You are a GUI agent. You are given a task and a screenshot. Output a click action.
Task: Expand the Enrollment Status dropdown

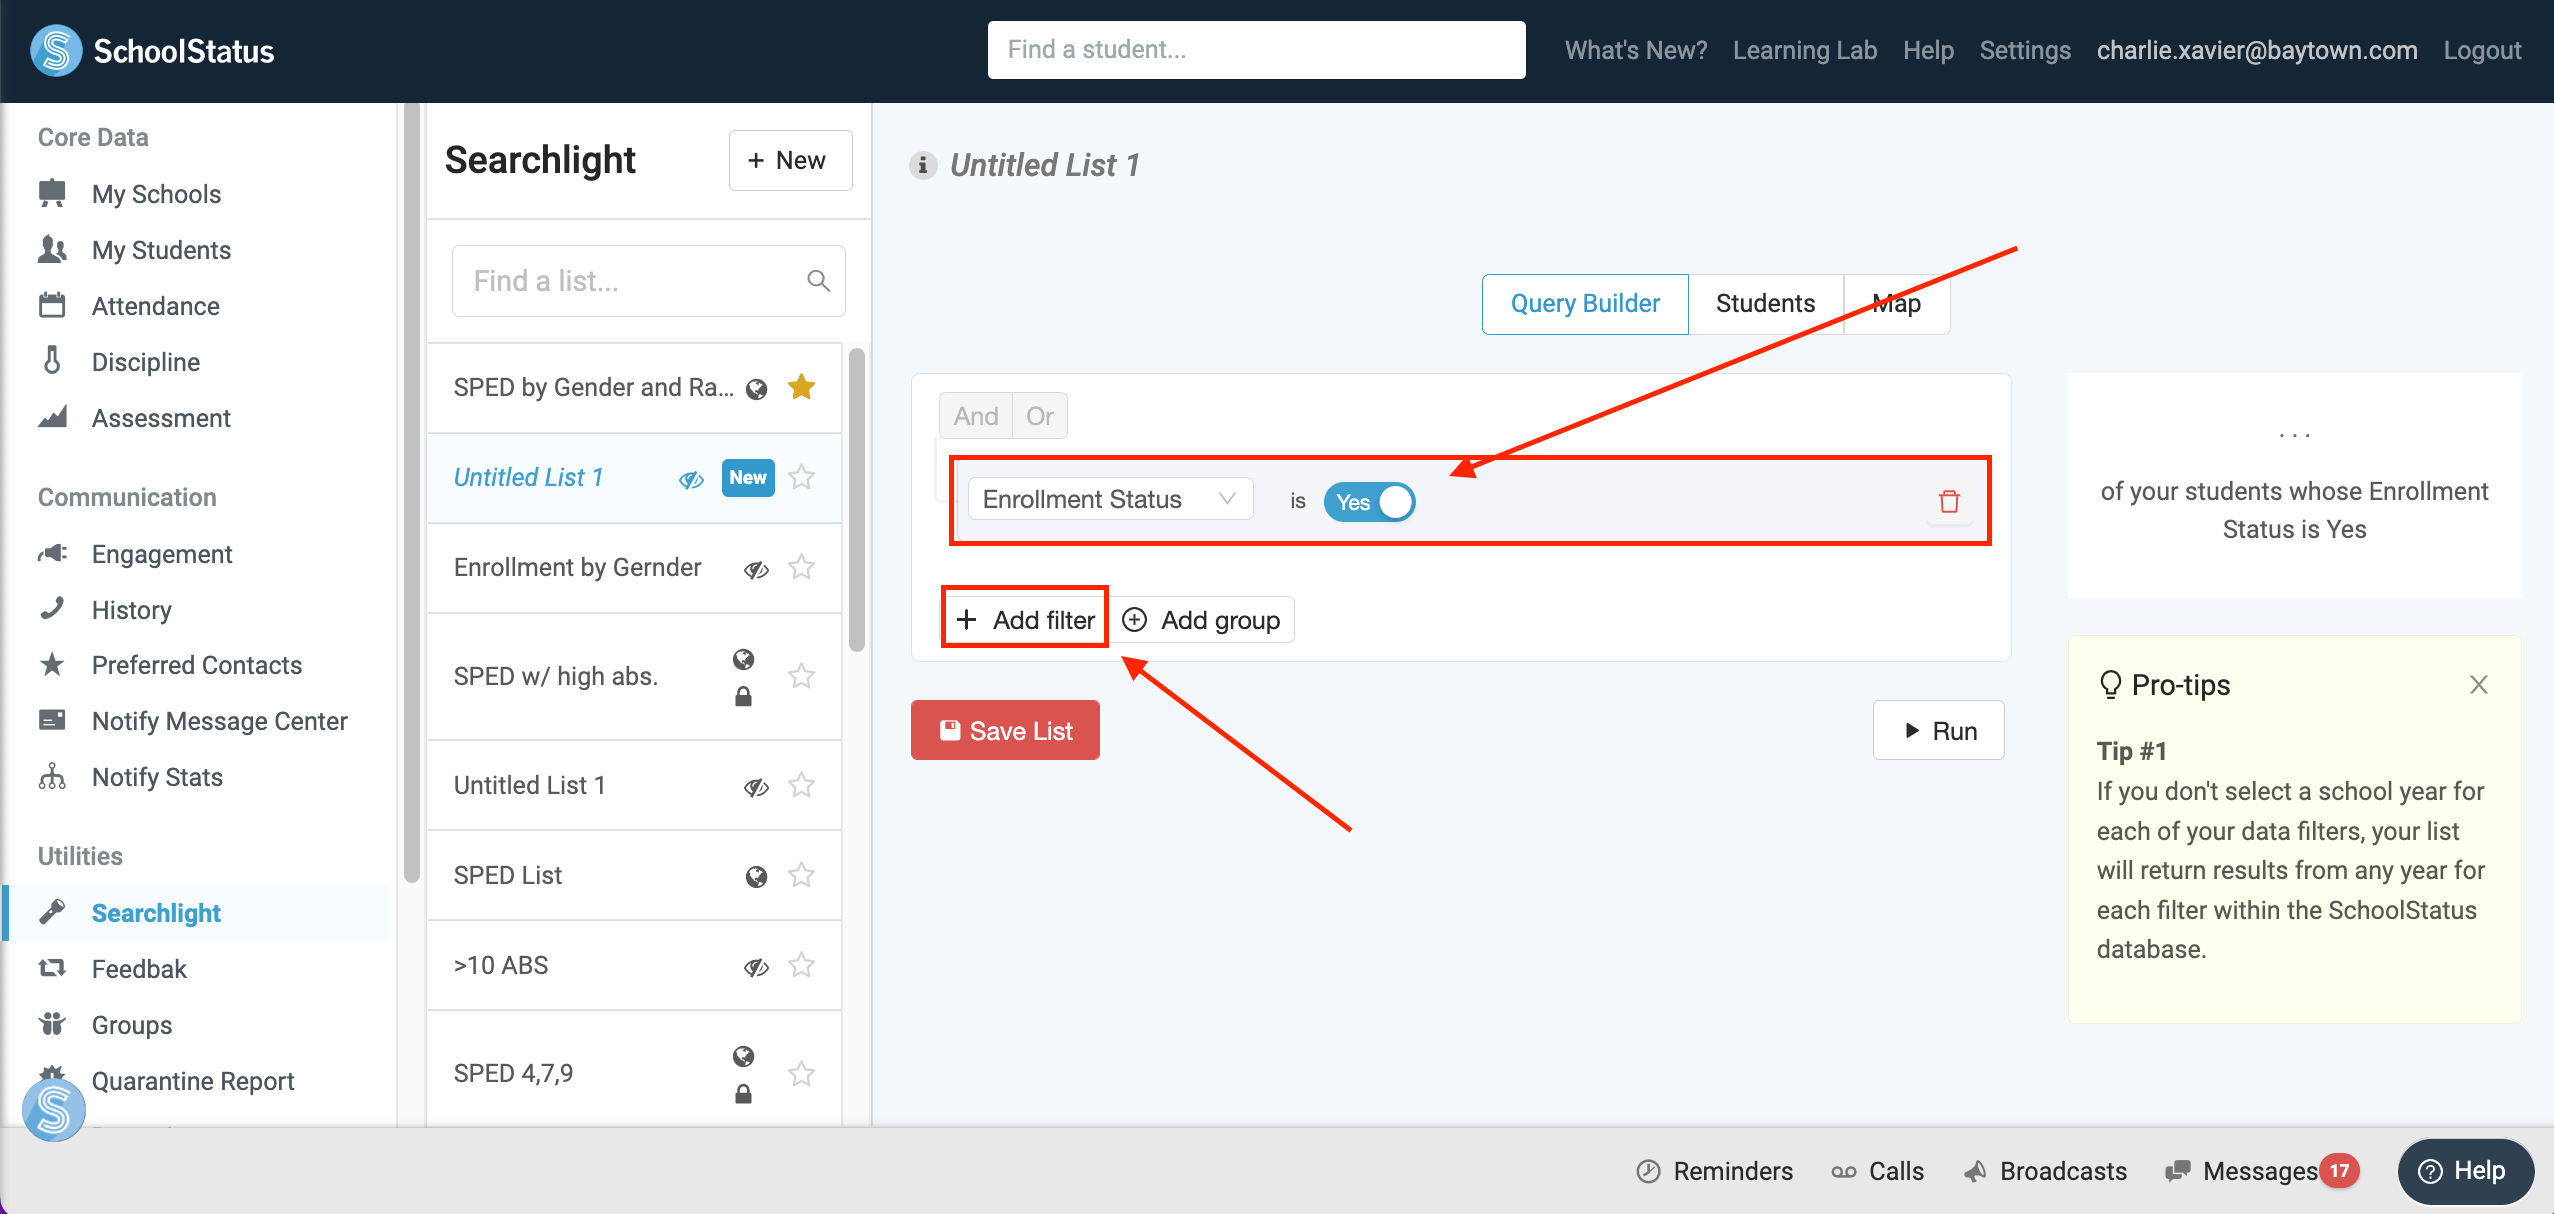tap(1110, 499)
